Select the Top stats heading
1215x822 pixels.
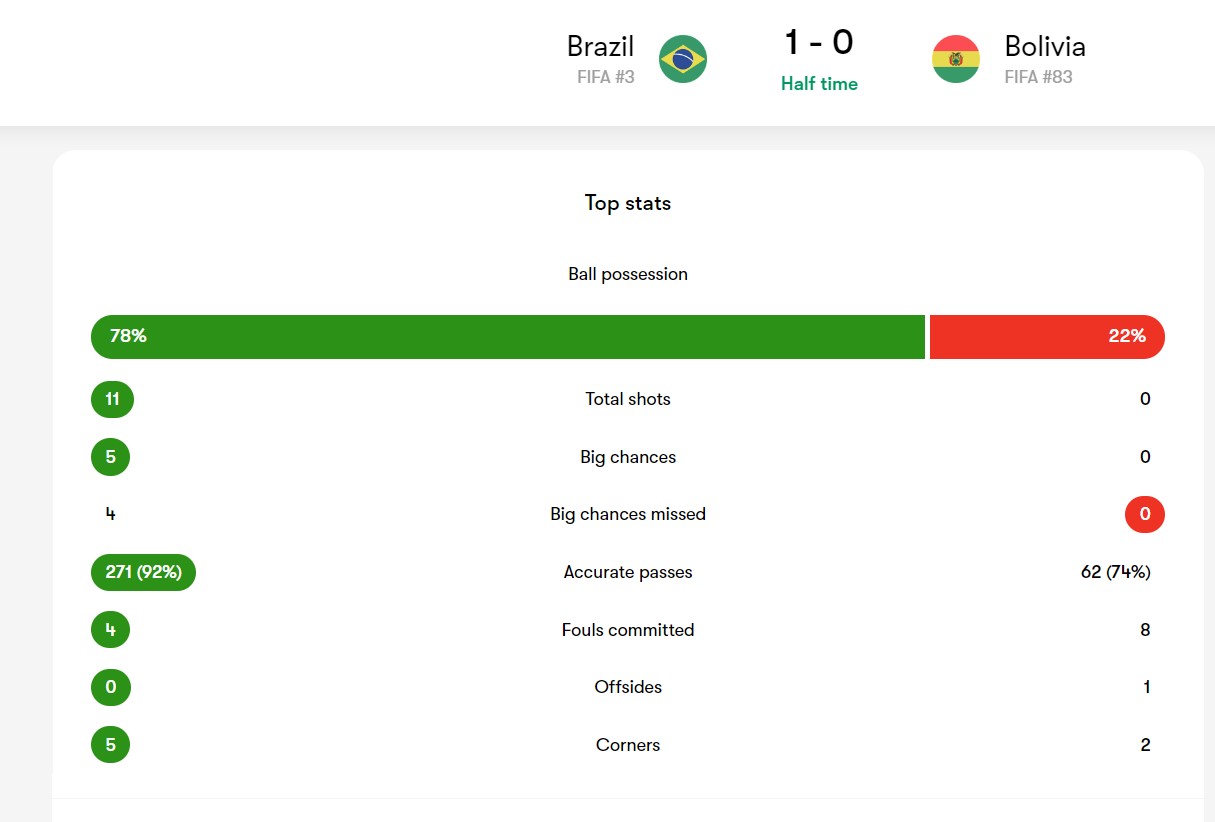(x=628, y=203)
